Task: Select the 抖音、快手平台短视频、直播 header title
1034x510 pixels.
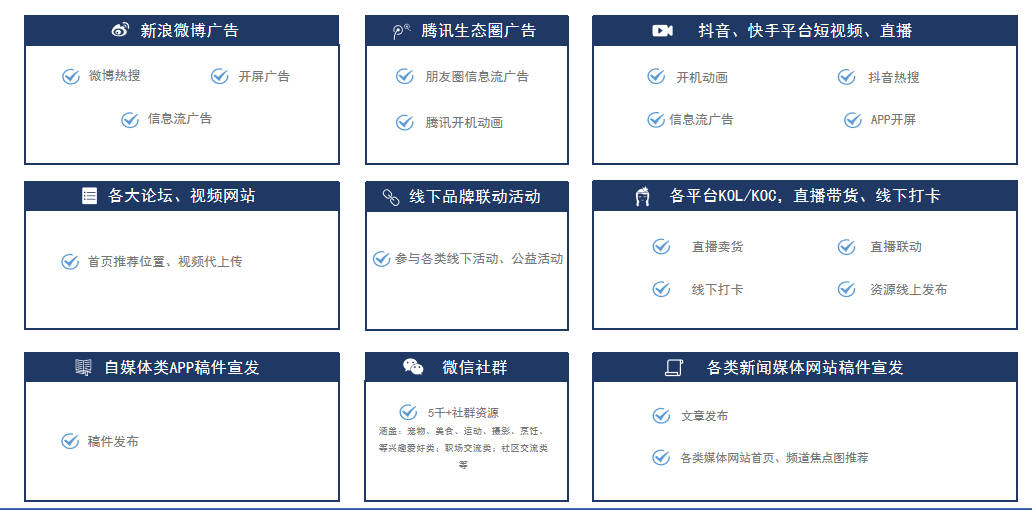Action: [805, 30]
